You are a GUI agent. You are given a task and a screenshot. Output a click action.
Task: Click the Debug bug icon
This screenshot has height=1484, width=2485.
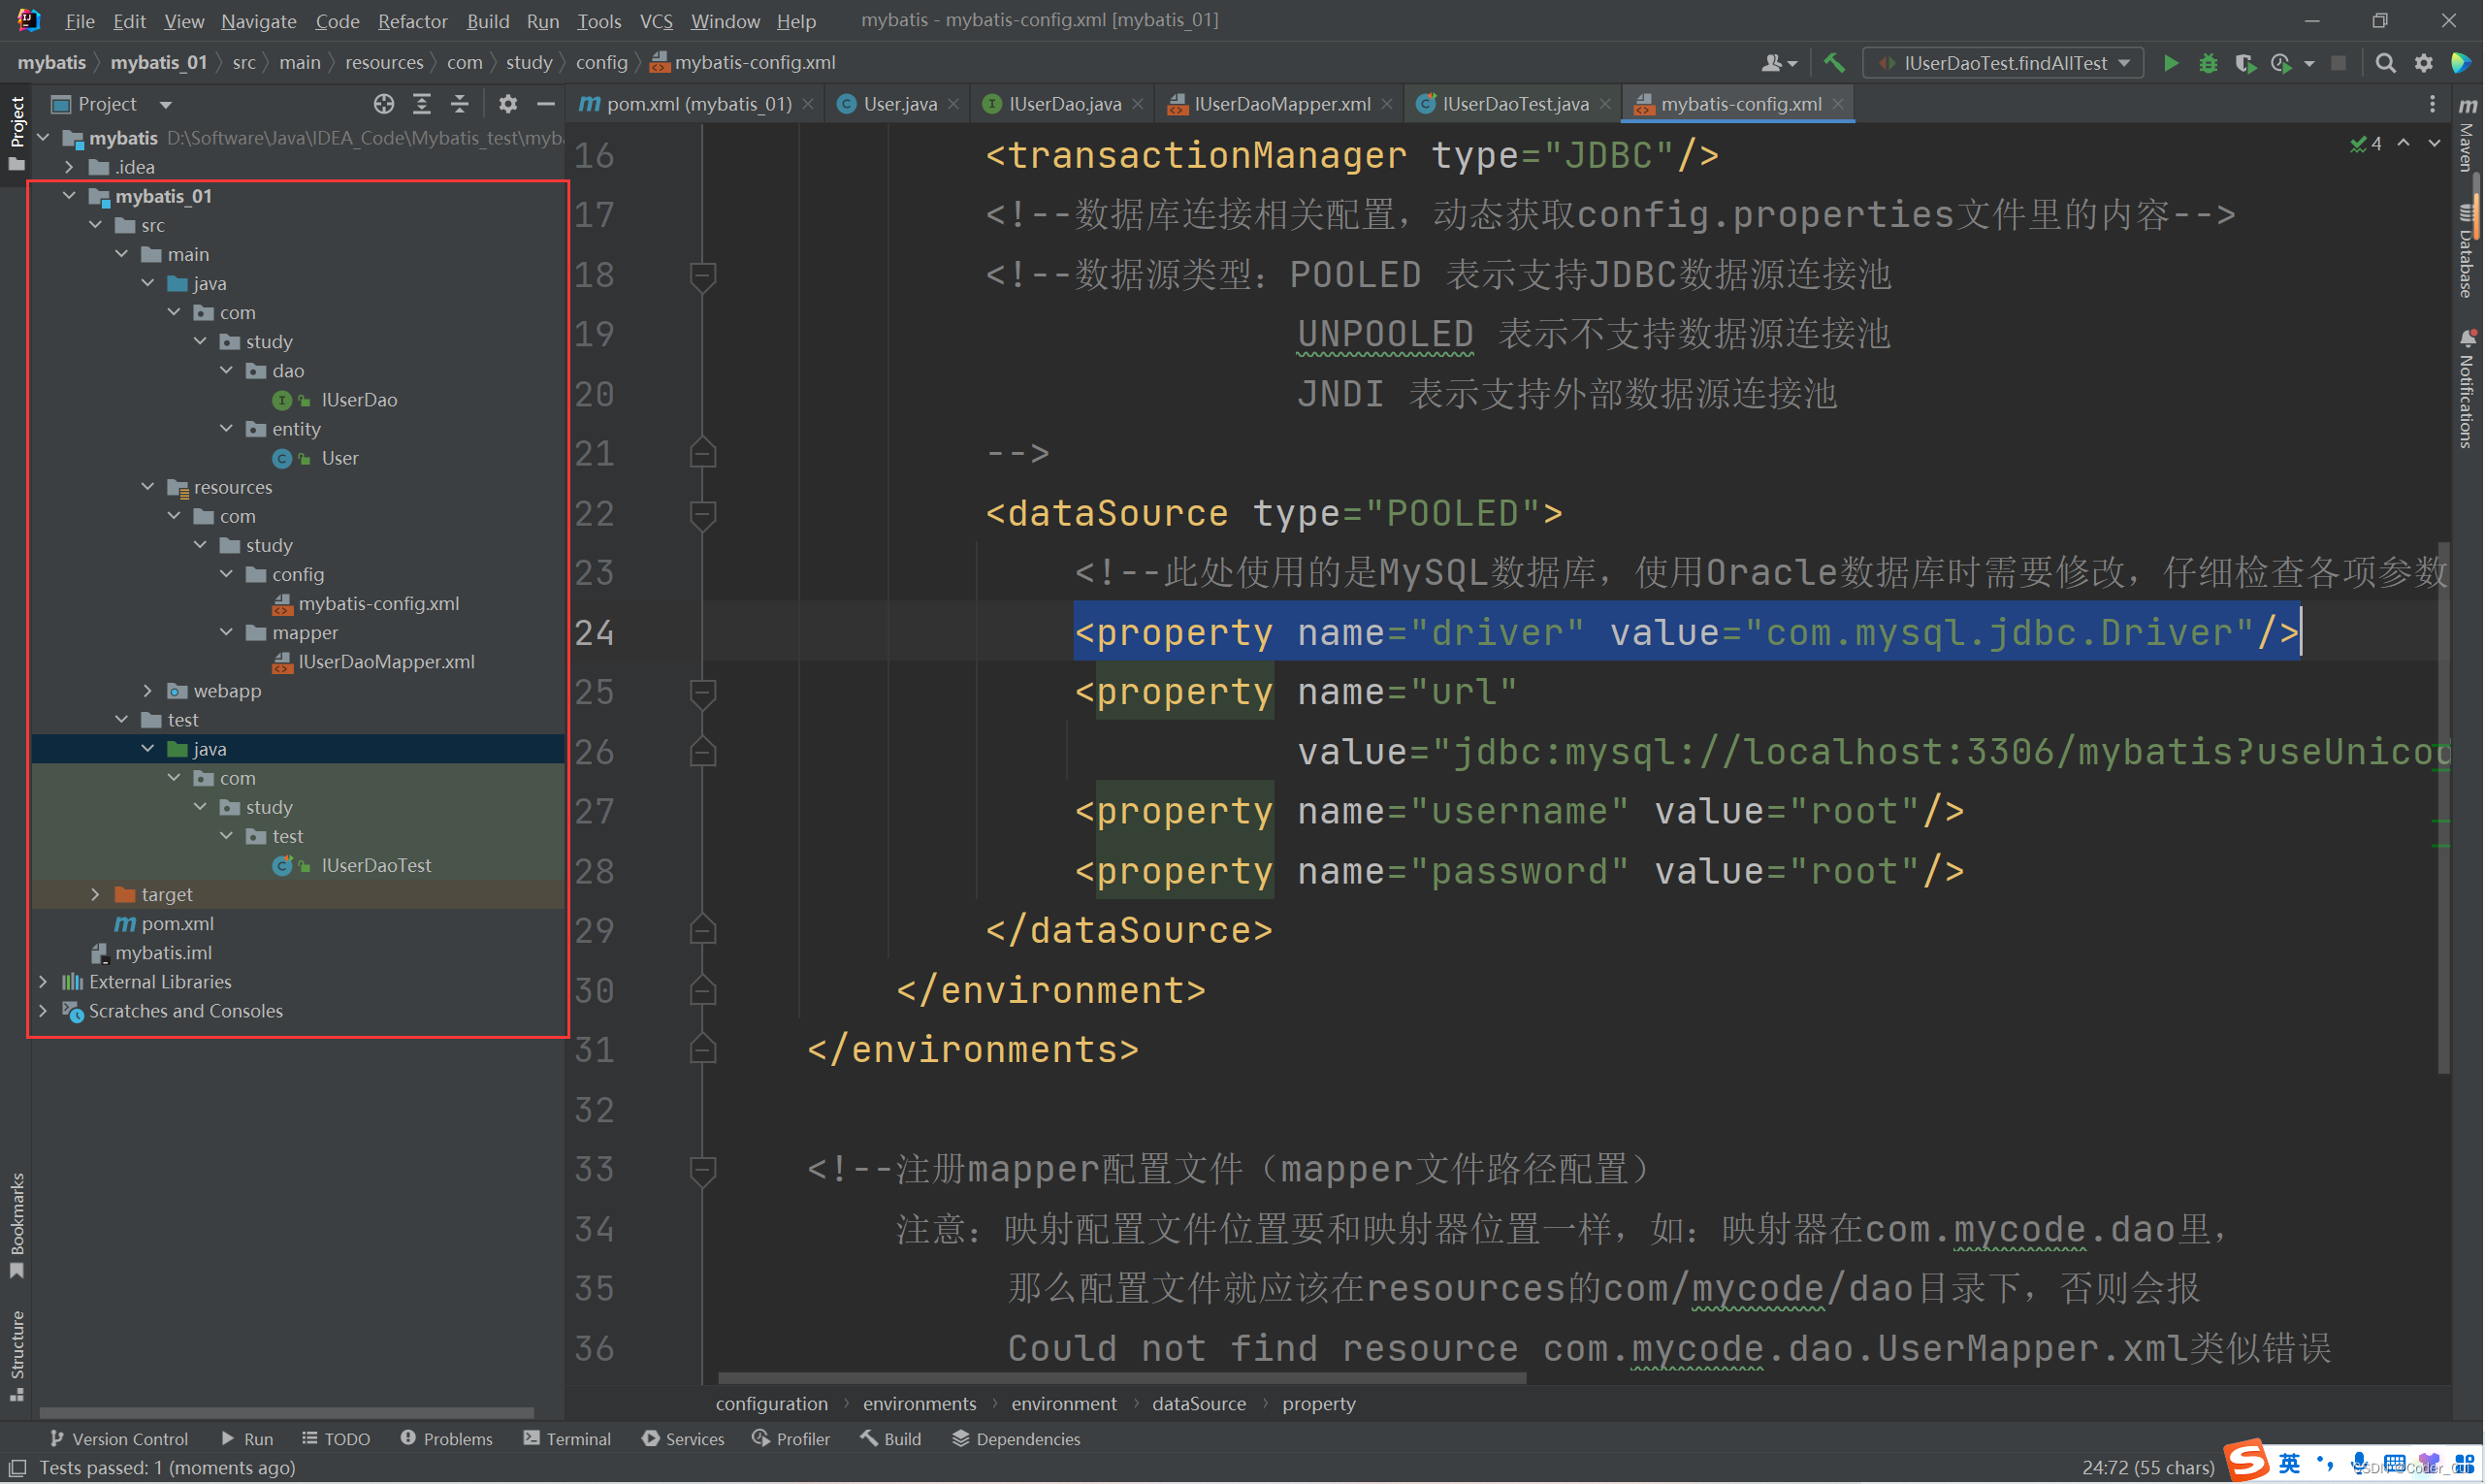[2208, 63]
